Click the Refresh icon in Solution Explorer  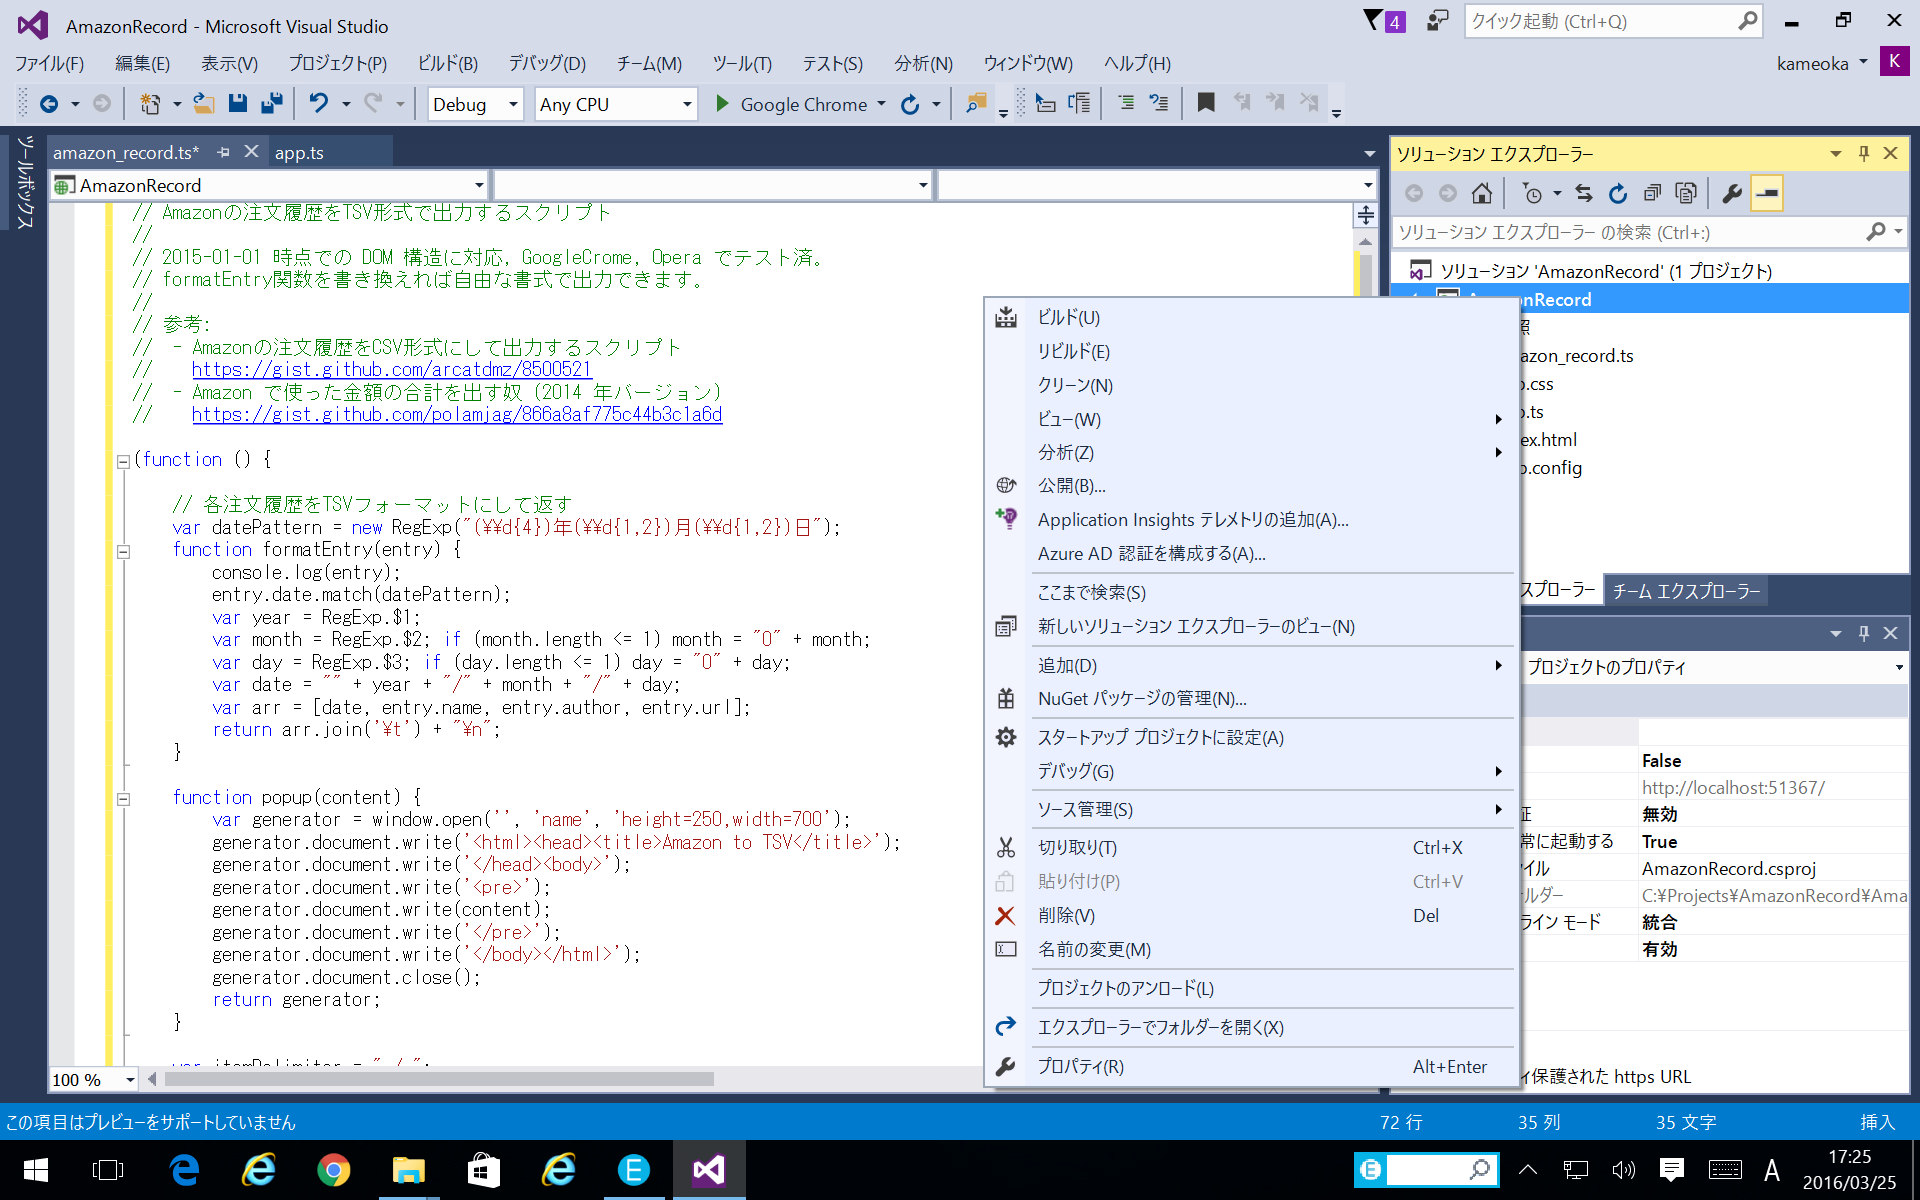pyautogui.click(x=1618, y=194)
